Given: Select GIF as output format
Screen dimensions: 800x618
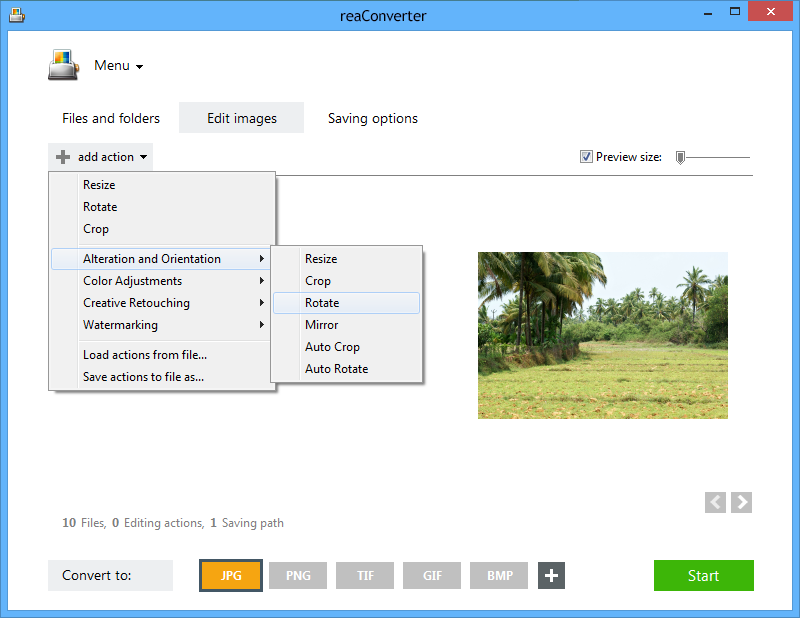Looking at the screenshot, I should 432,576.
